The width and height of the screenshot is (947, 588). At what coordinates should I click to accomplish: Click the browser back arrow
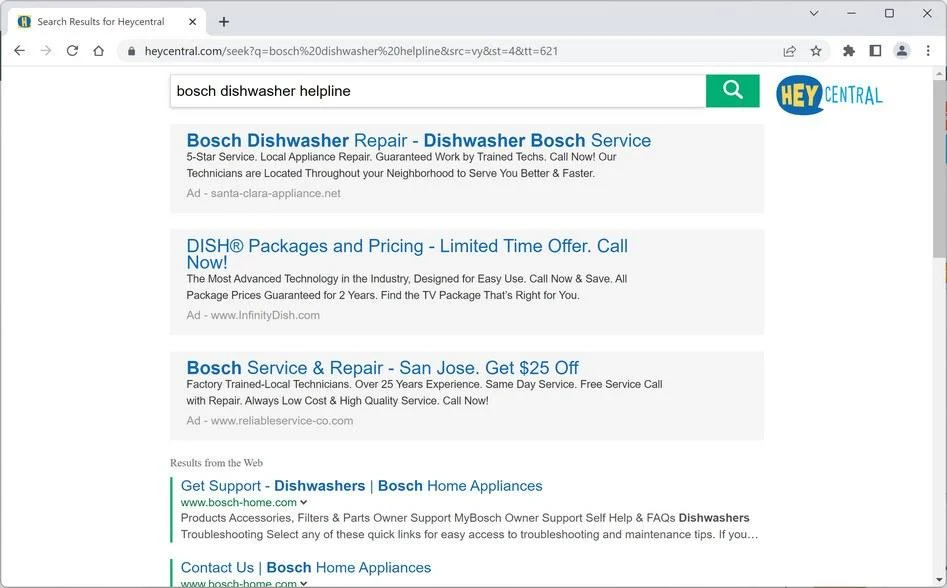[19, 51]
